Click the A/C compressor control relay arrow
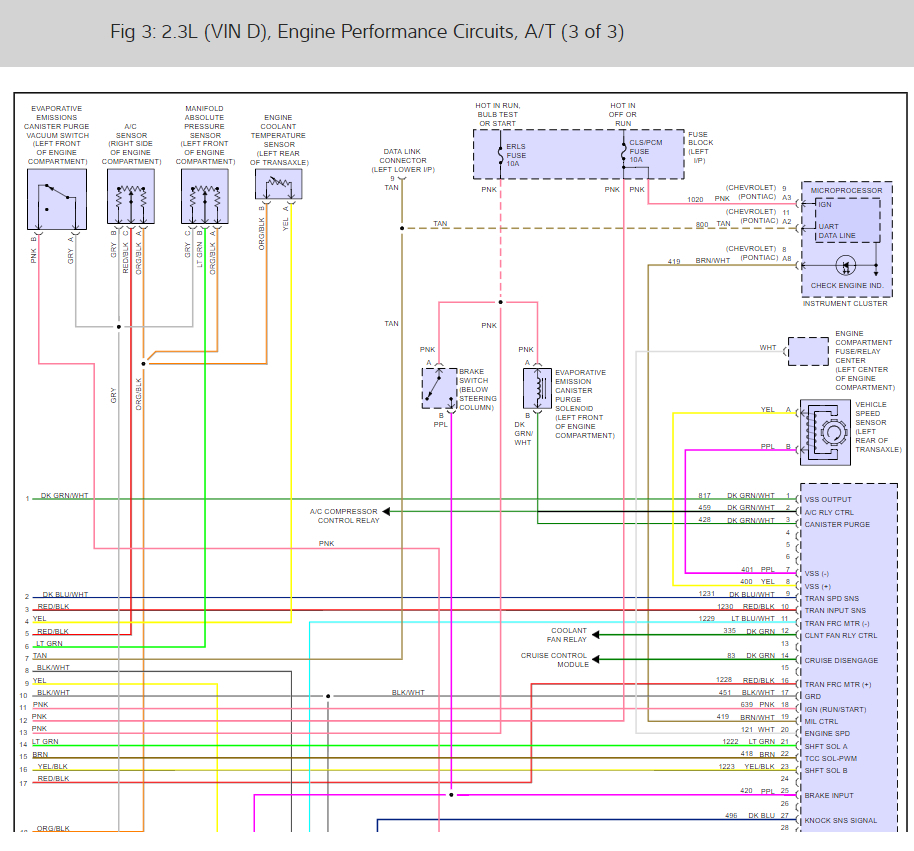This screenshot has width=914, height=851. (x=386, y=511)
